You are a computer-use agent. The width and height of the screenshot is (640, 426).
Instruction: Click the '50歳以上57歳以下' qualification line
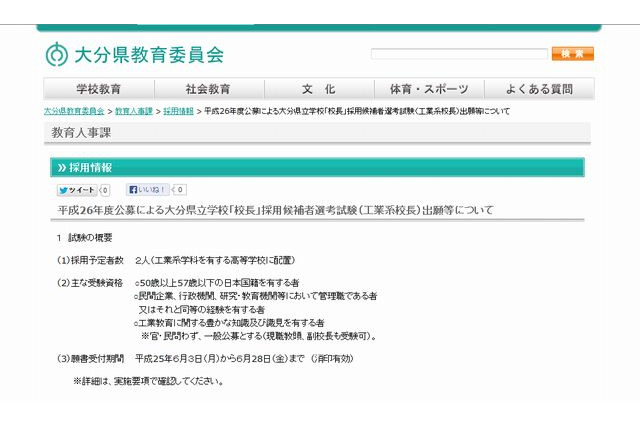click(217, 283)
